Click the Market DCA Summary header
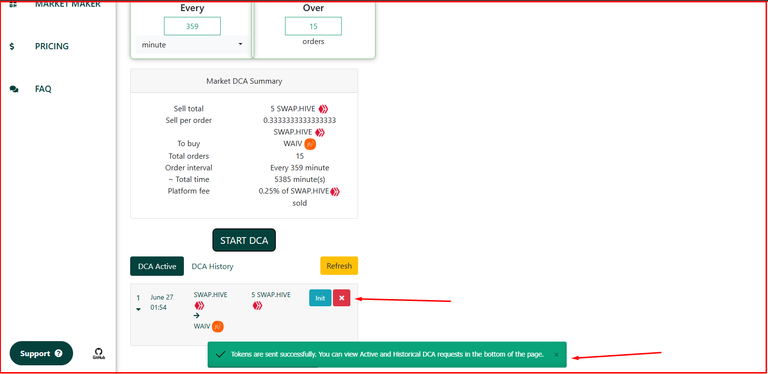This screenshot has width=768, height=374. pyautogui.click(x=244, y=81)
